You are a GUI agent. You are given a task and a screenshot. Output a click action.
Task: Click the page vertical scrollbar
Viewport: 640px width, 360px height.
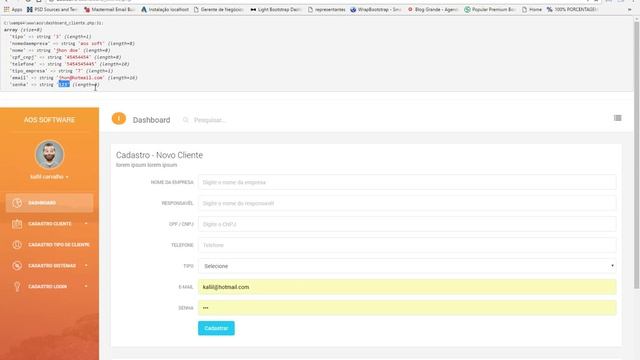point(636,155)
